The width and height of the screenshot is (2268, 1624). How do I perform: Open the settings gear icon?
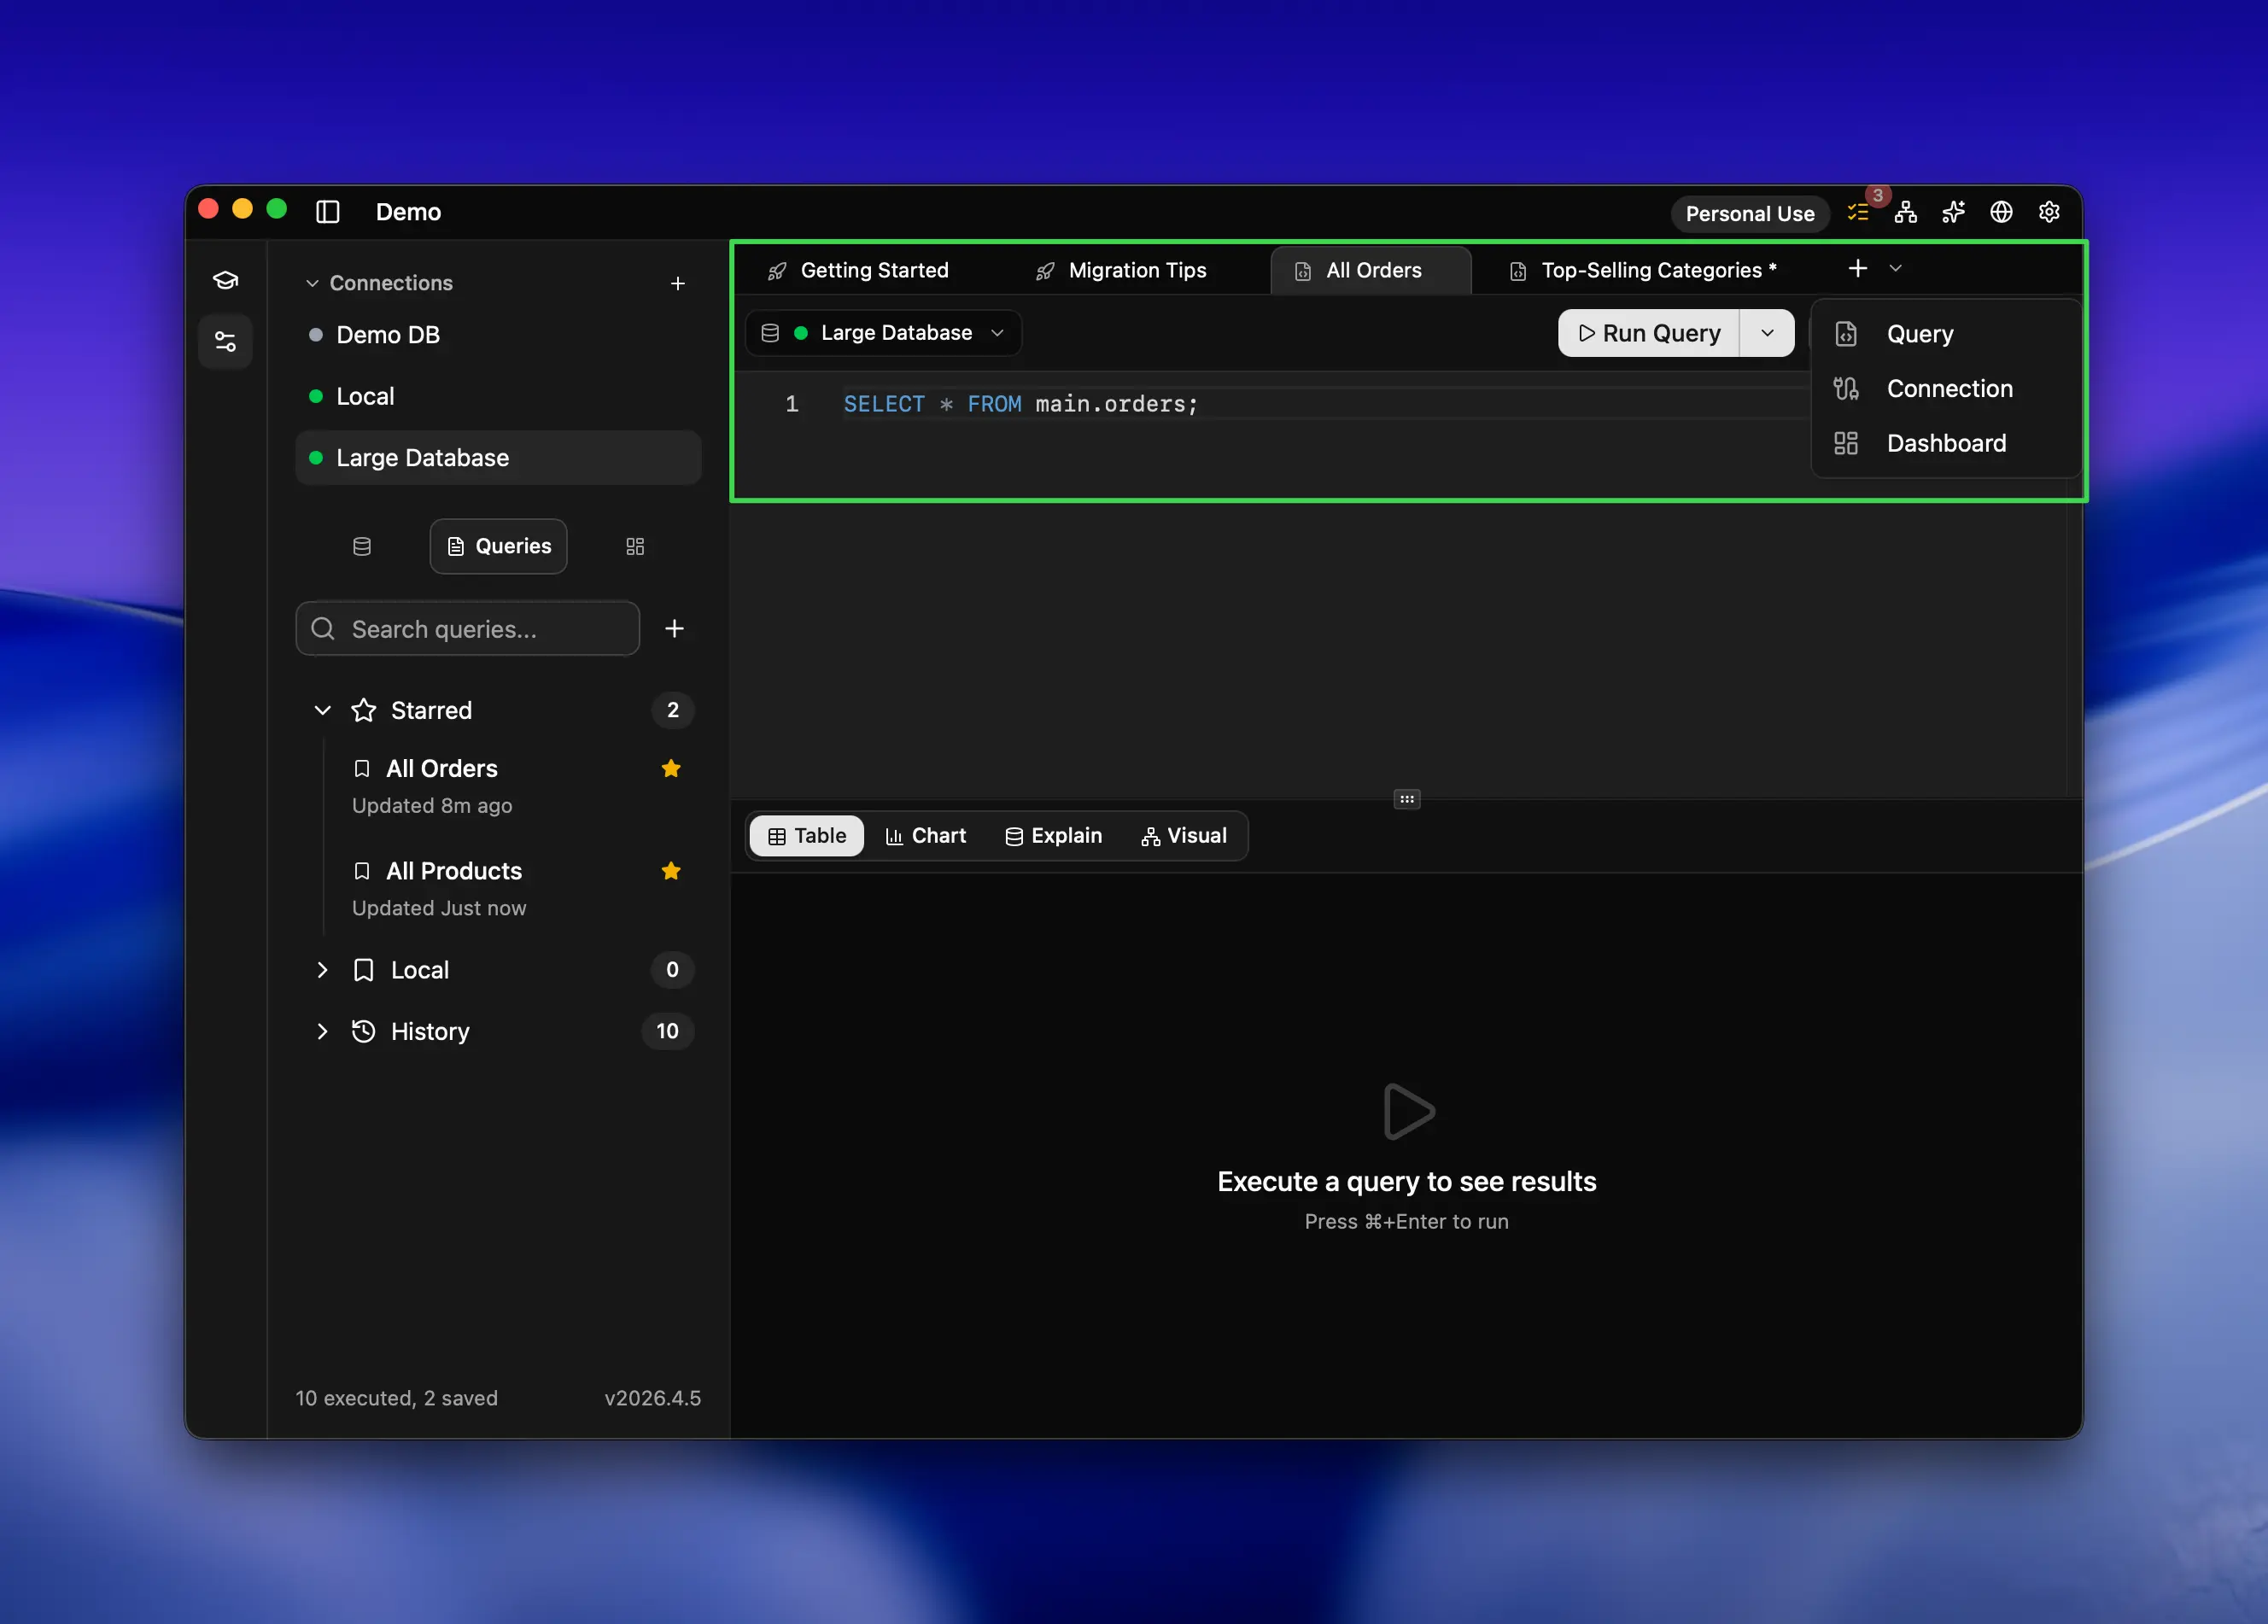(x=2049, y=212)
